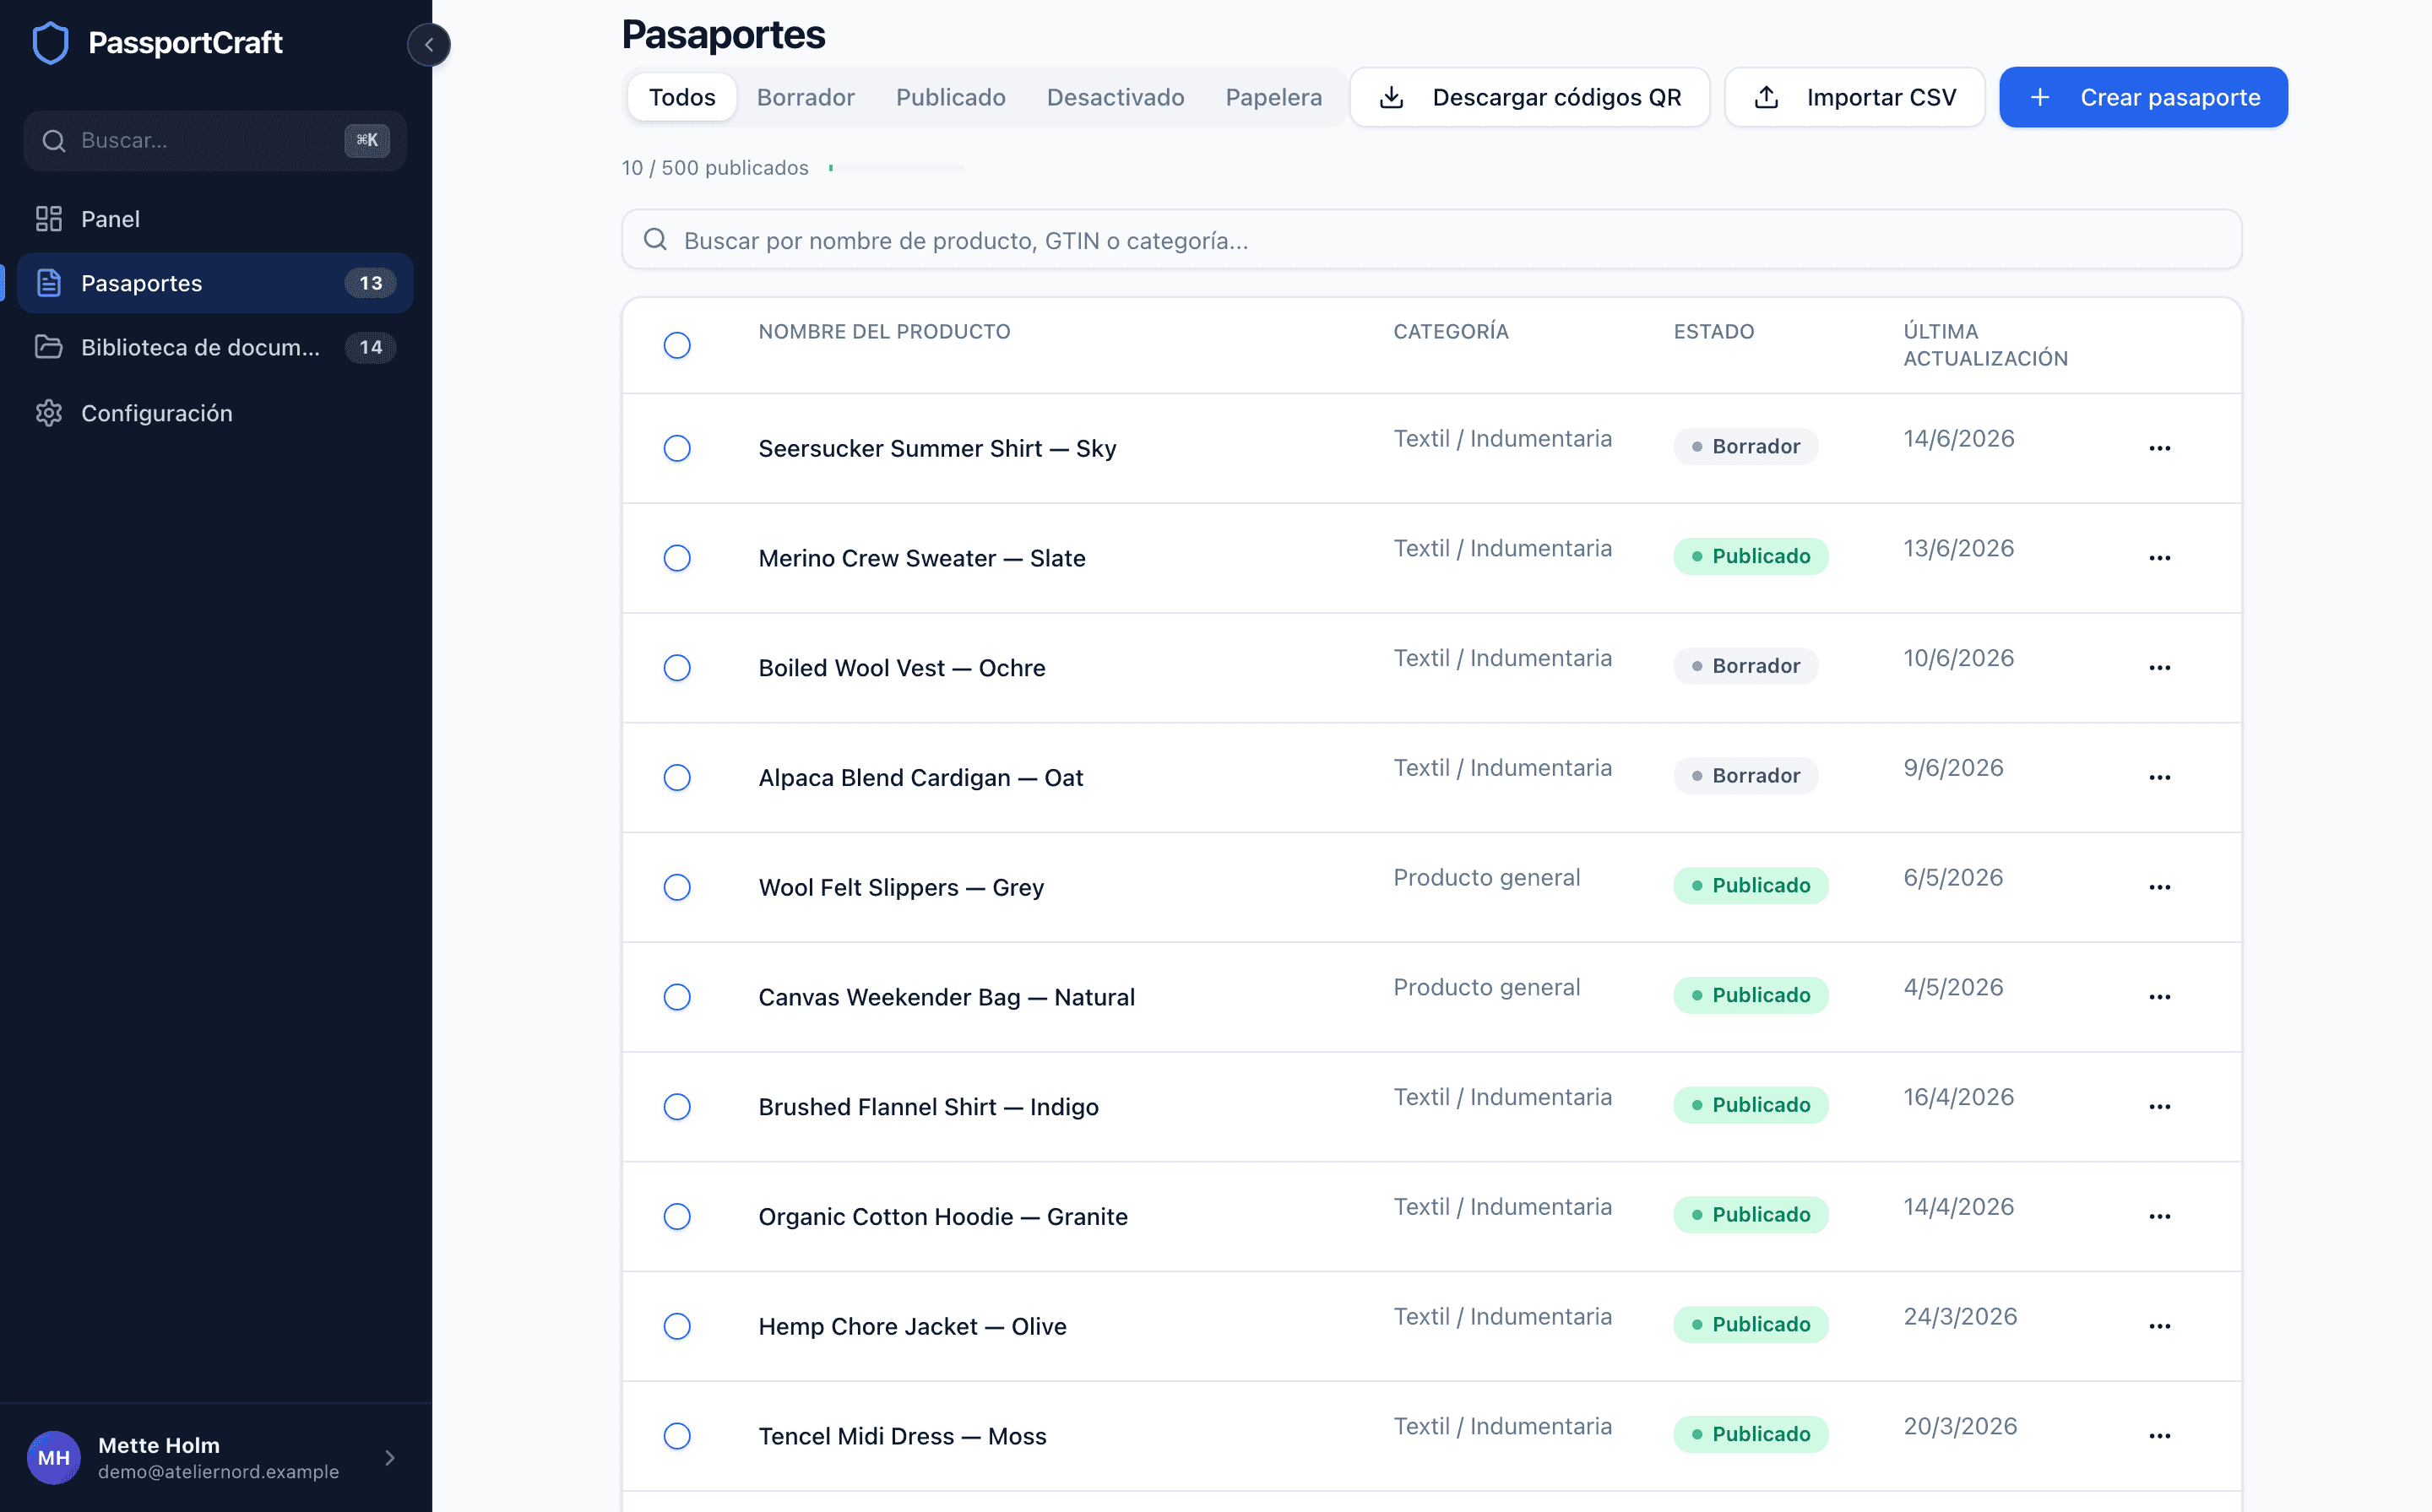This screenshot has width=2432, height=1512.
Task: Click the Descargar códigos QR button
Action: tap(1530, 97)
